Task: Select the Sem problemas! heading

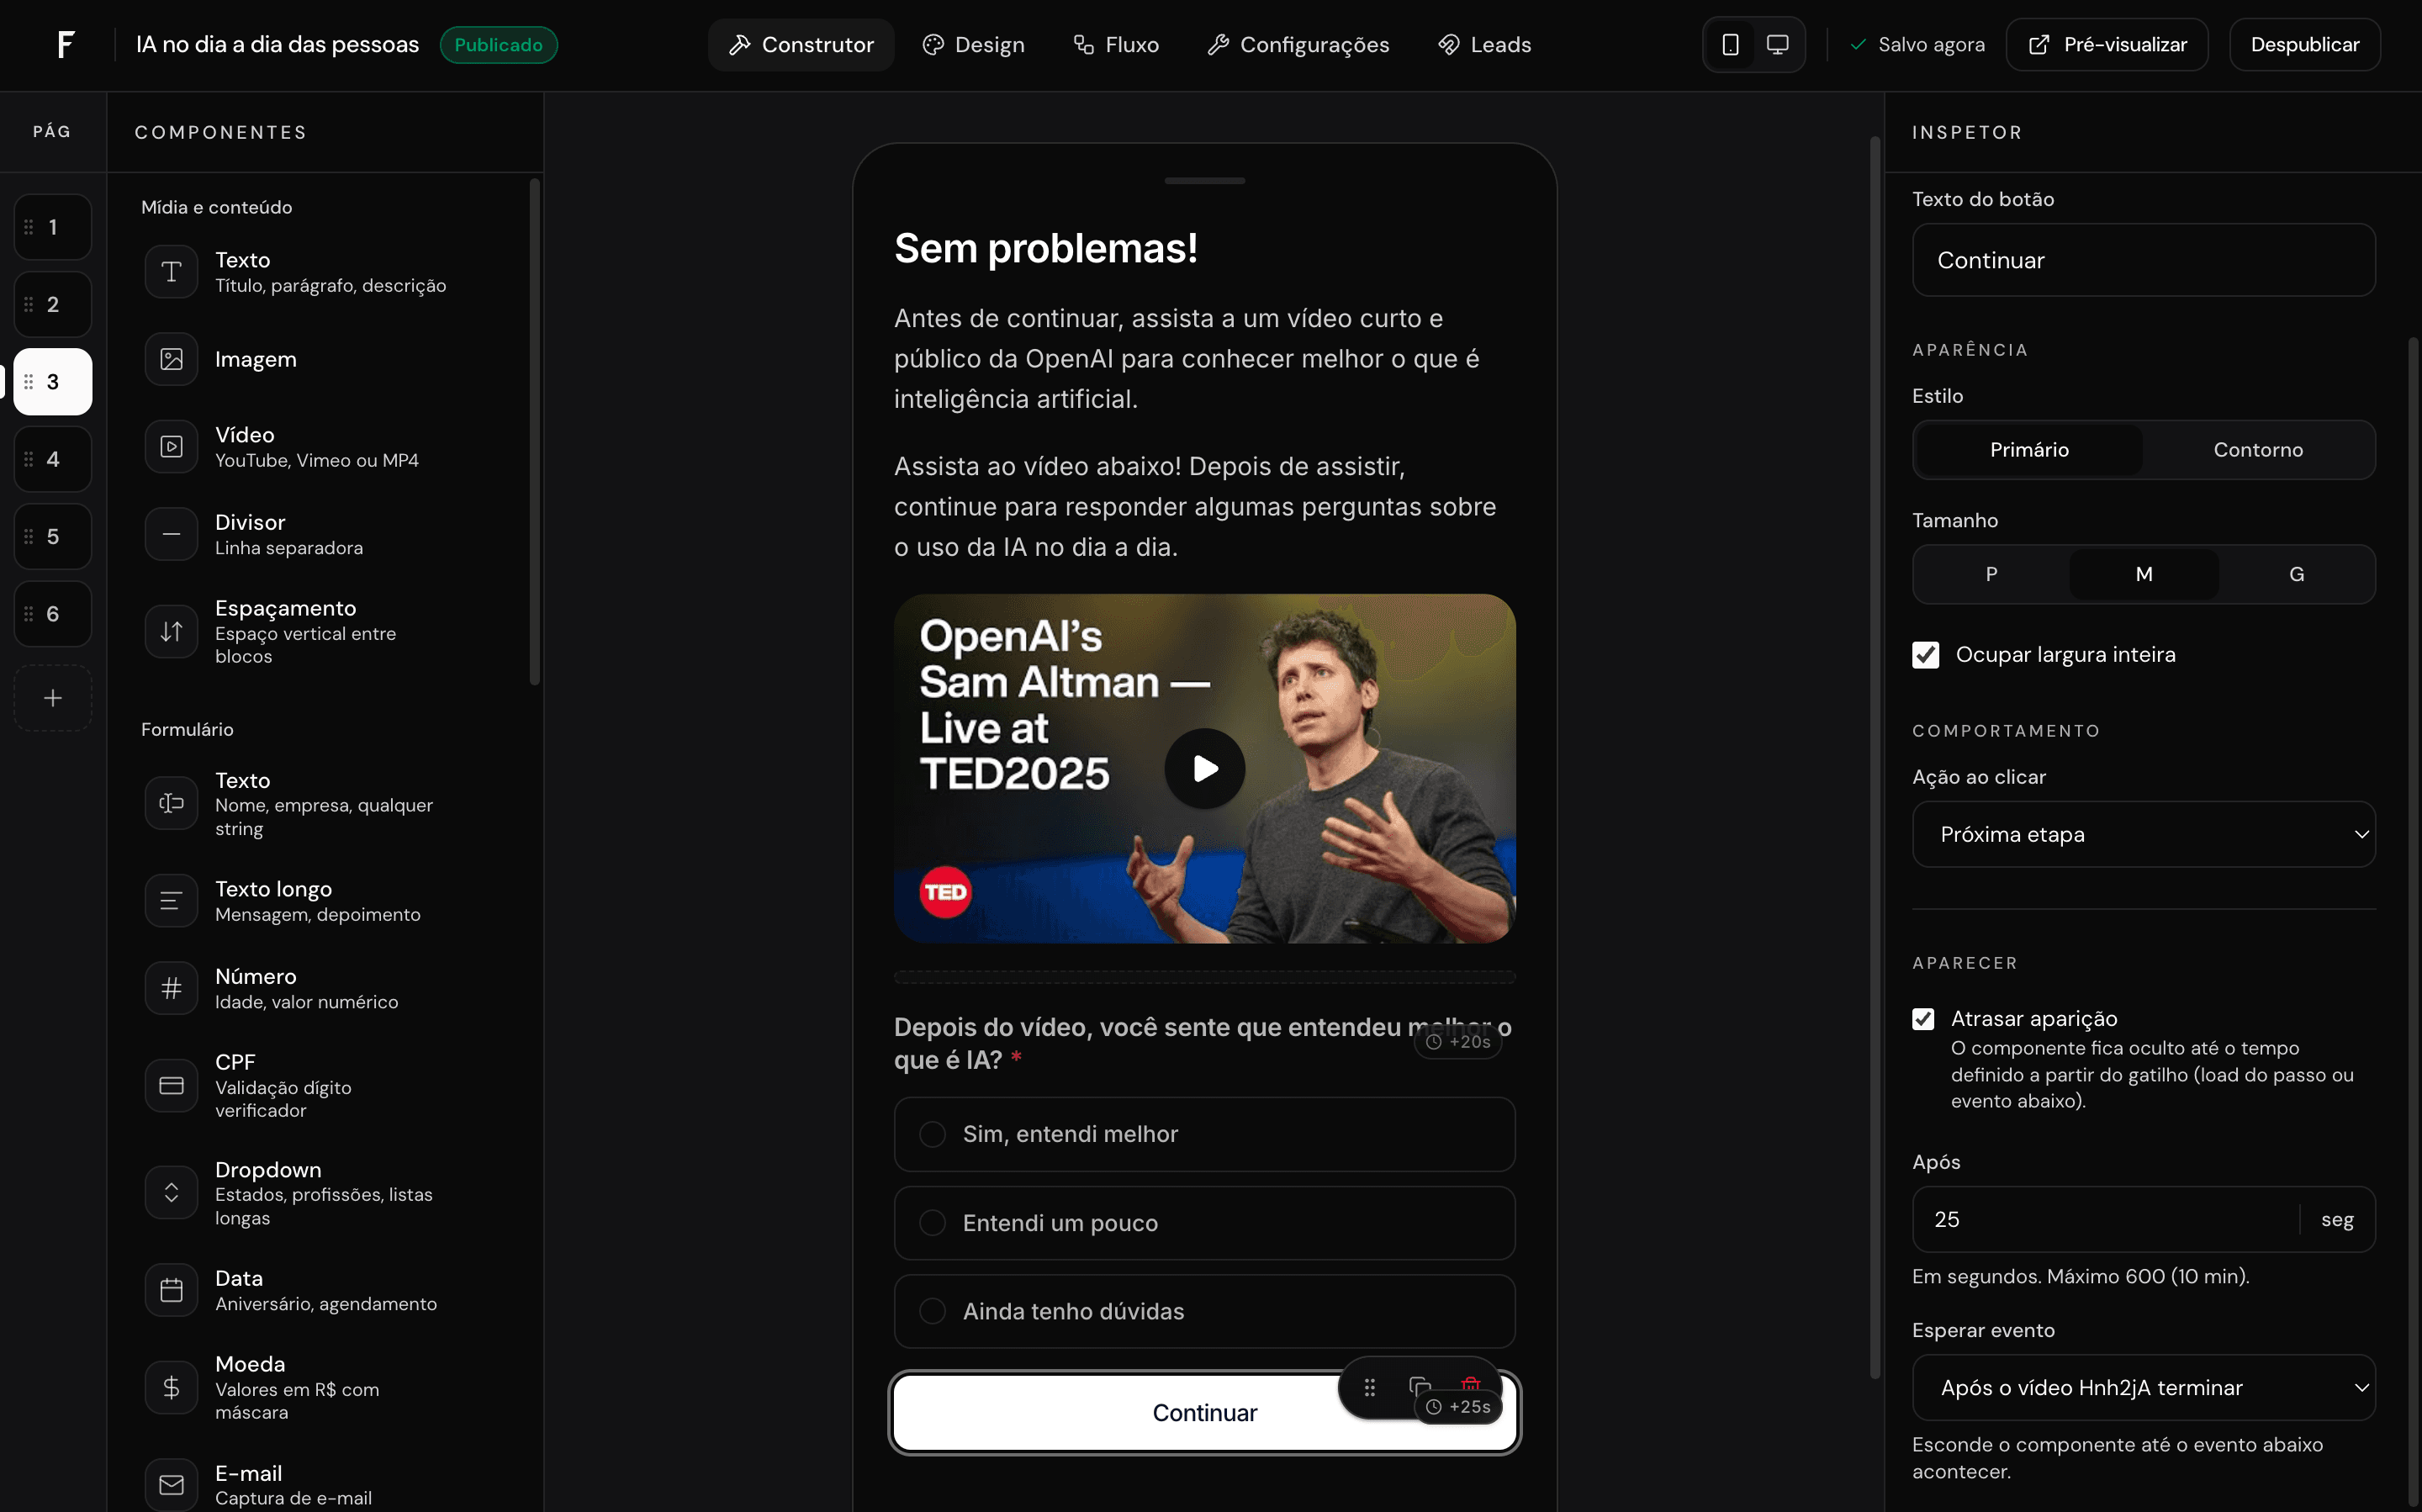Action: (1045, 248)
